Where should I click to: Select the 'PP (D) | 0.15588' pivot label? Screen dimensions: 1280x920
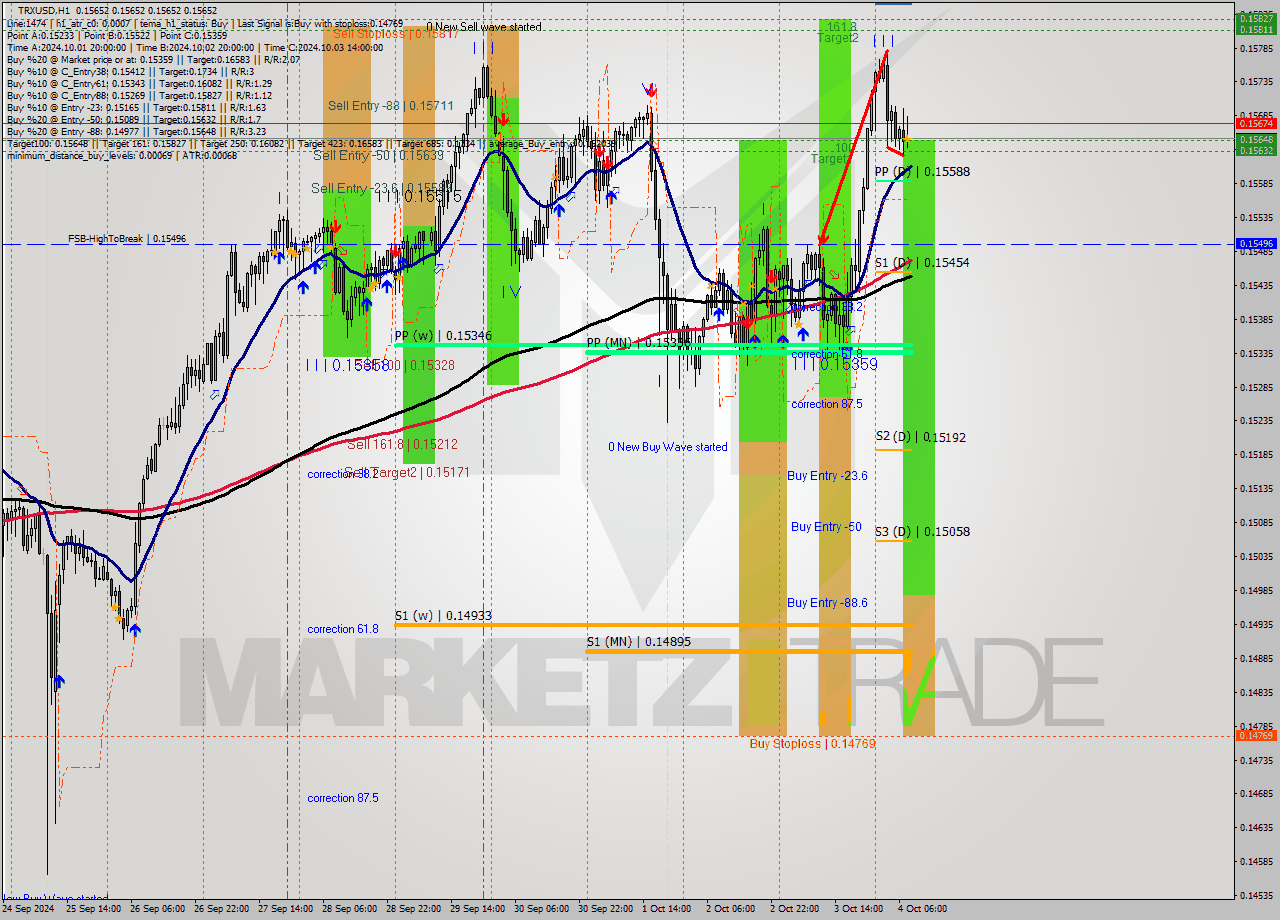[x=922, y=172]
